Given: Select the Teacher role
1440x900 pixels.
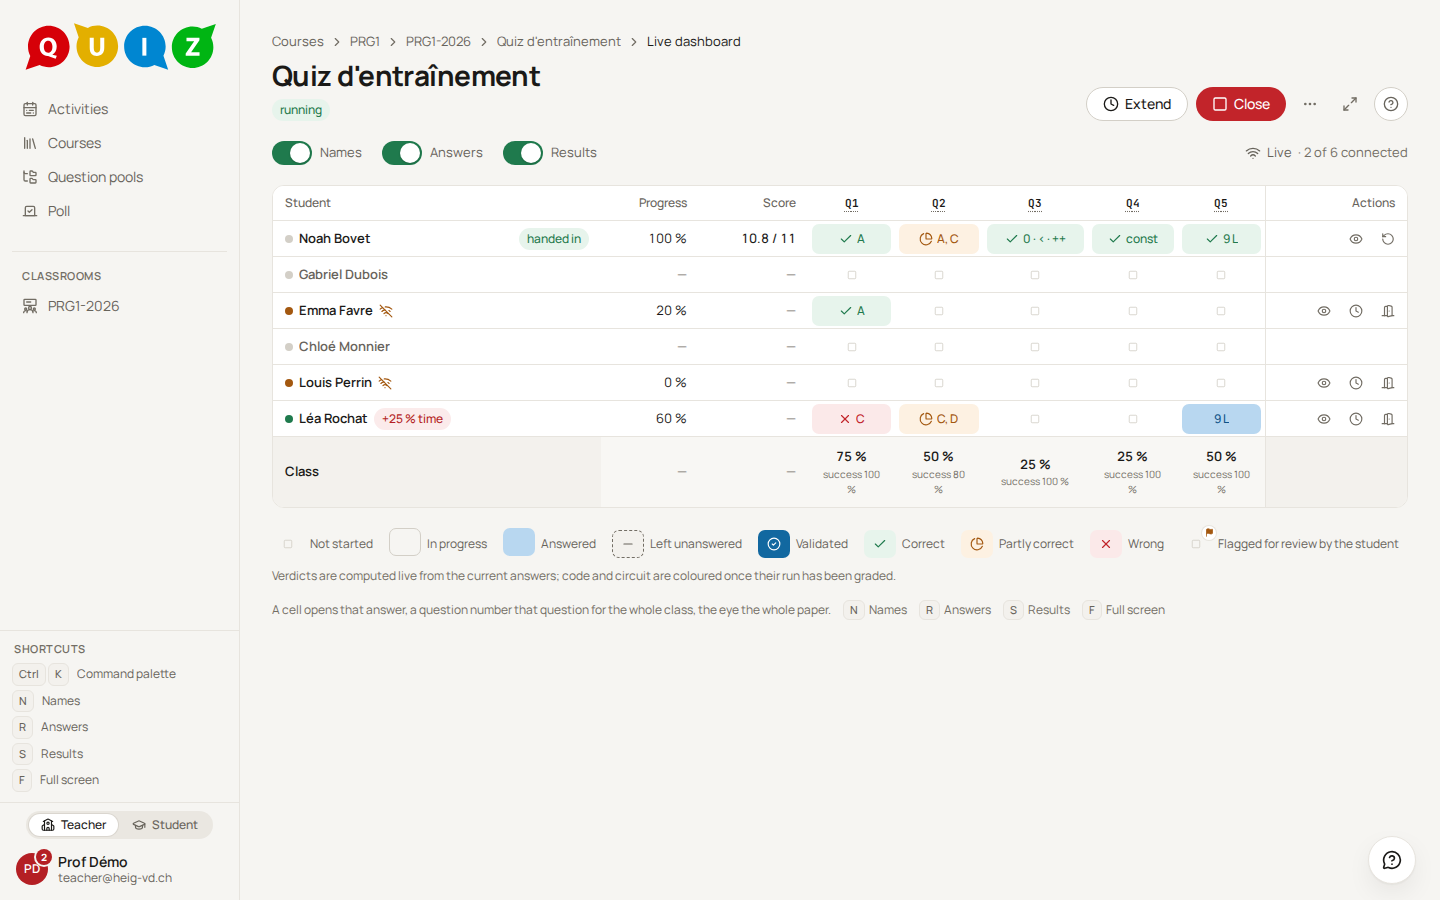Looking at the screenshot, I should pos(74,825).
